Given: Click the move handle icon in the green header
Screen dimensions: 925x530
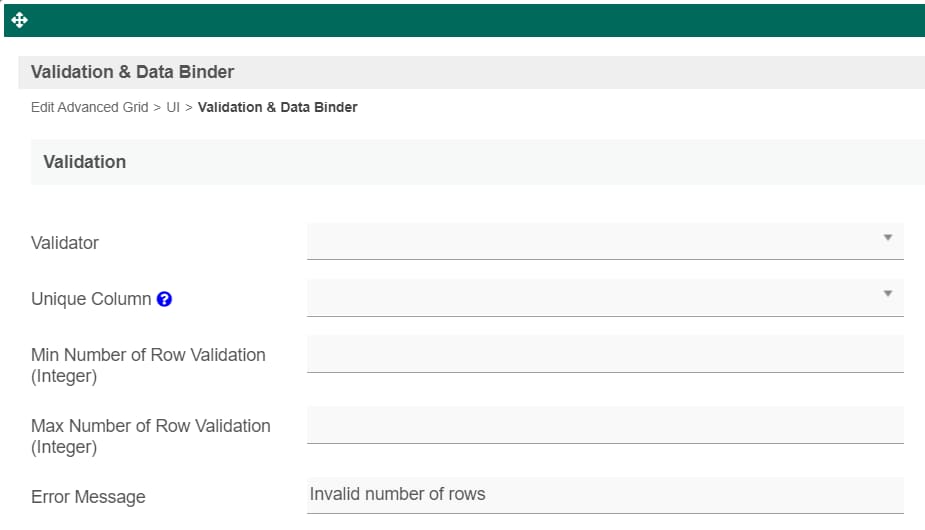Looking at the screenshot, I should [19, 20].
